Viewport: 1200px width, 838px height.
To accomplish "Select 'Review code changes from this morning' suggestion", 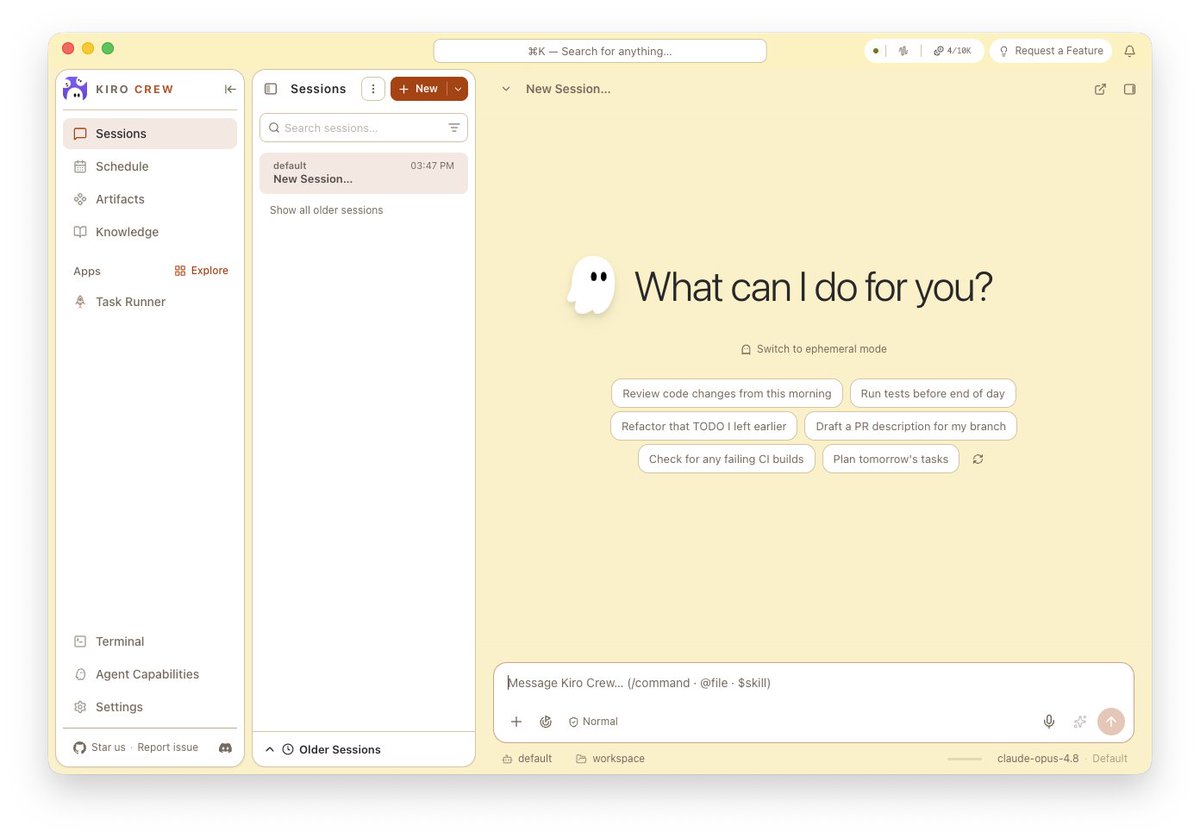I will click(727, 394).
